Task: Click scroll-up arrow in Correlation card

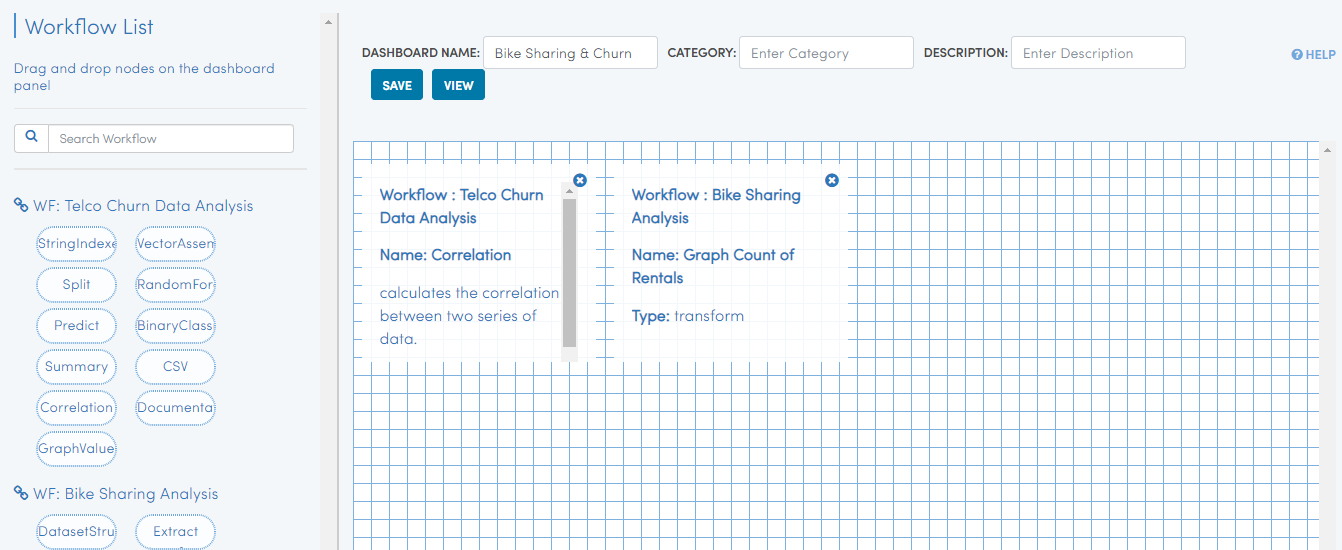Action: tap(570, 191)
